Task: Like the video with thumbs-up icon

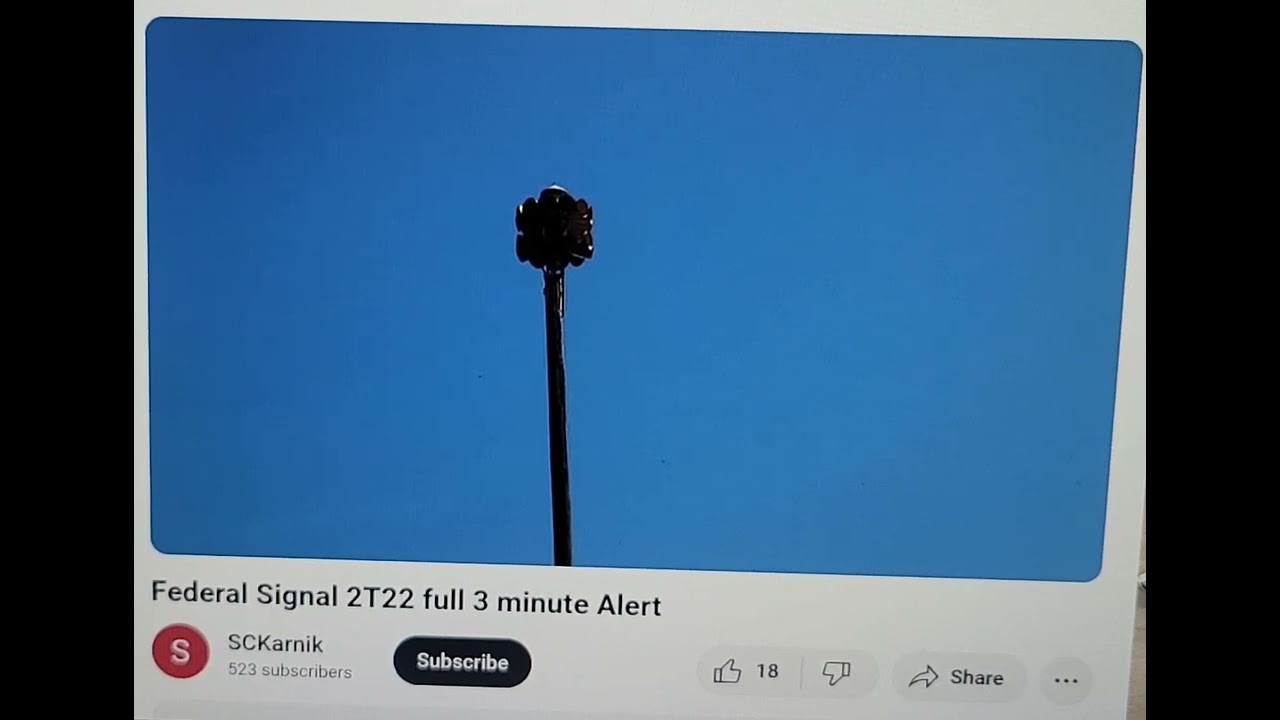Action: coord(727,672)
